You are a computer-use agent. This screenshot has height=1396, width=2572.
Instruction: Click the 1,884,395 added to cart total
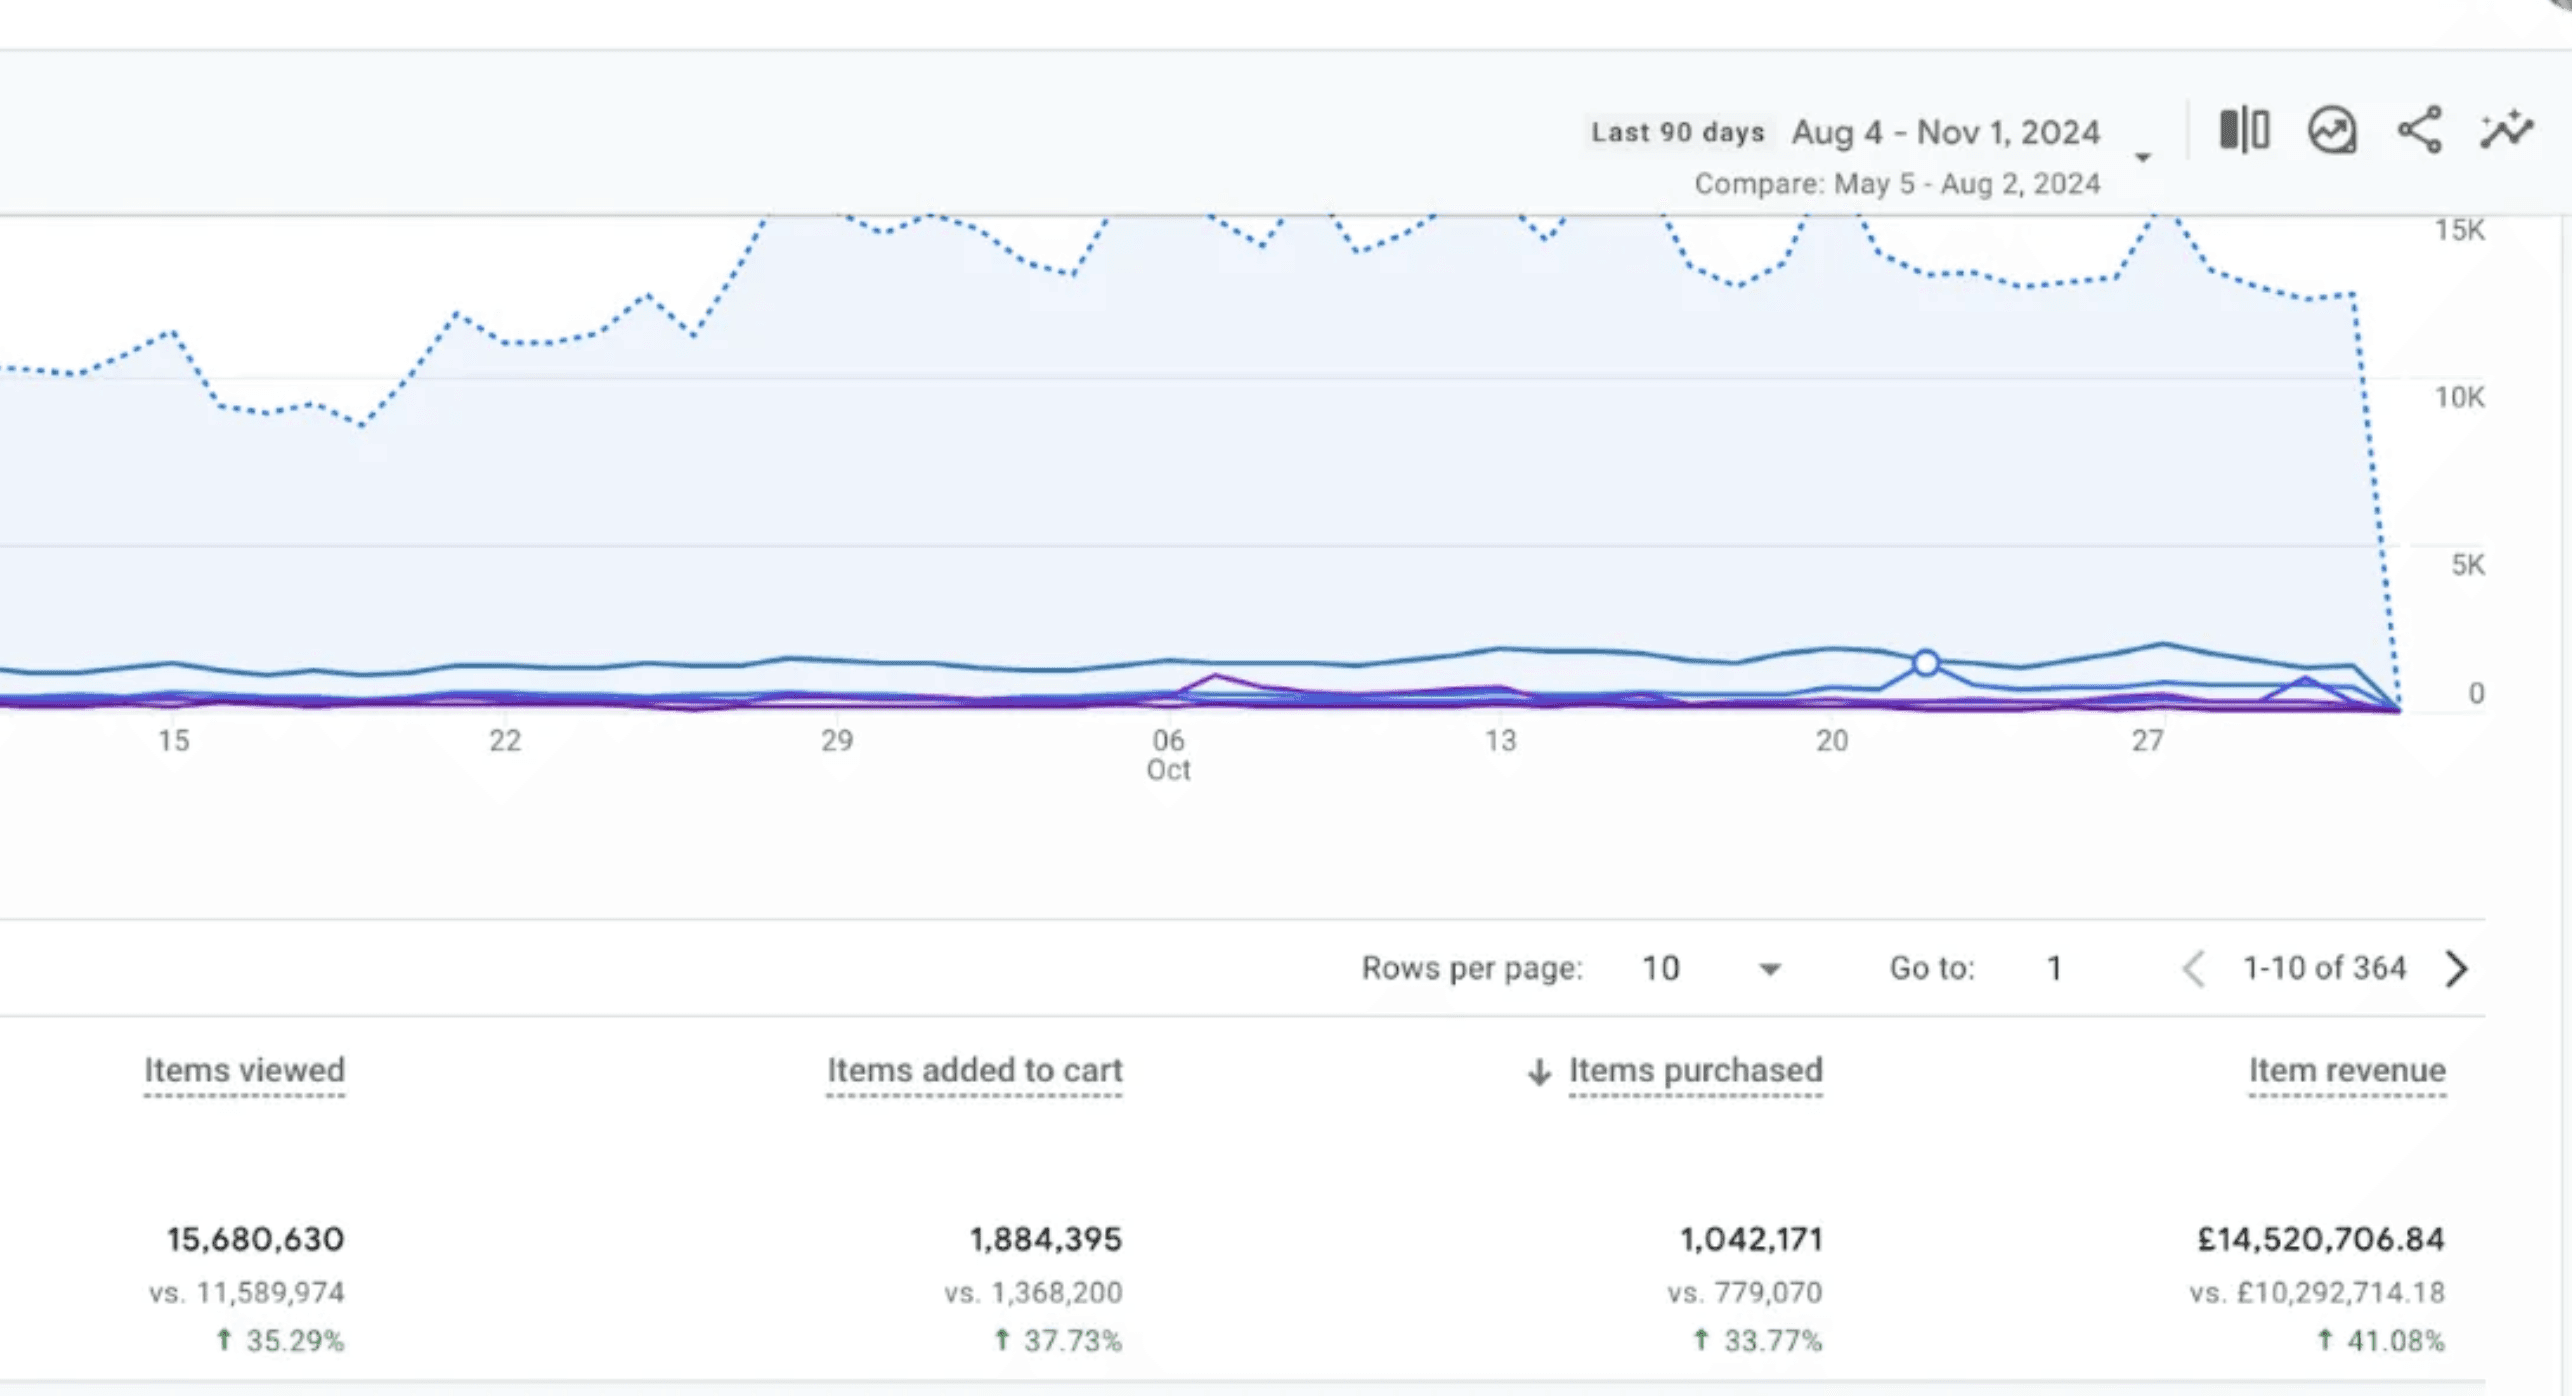click(x=1045, y=1239)
